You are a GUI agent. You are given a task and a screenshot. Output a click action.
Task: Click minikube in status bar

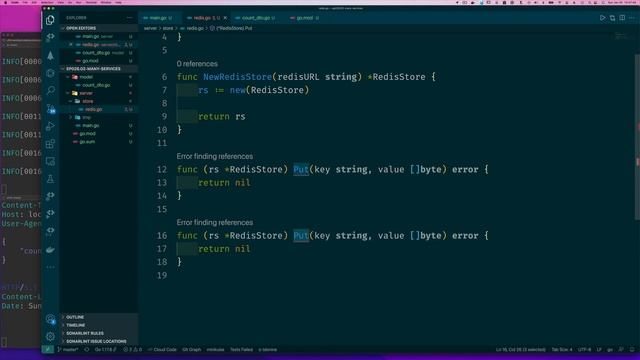(215, 350)
